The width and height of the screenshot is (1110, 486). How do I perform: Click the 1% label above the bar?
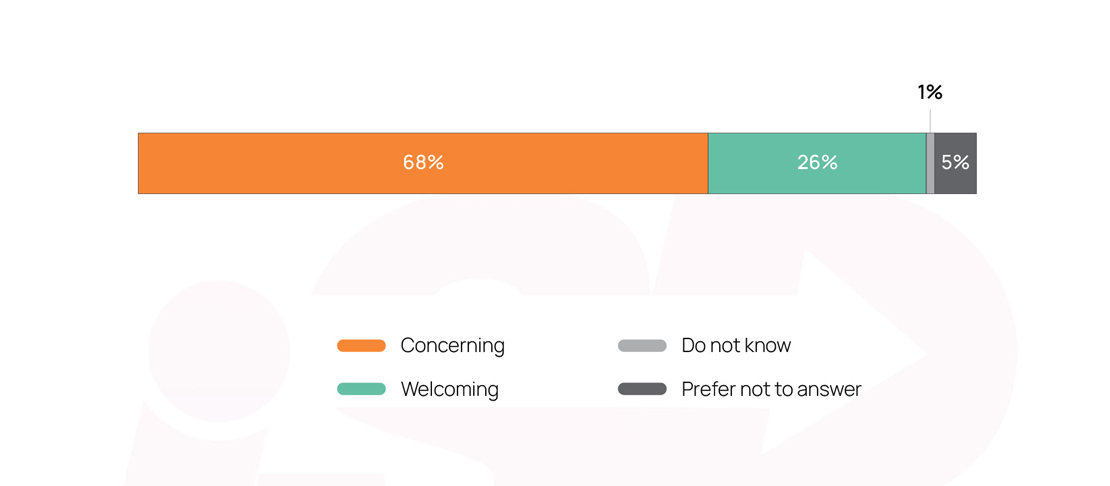930,92
